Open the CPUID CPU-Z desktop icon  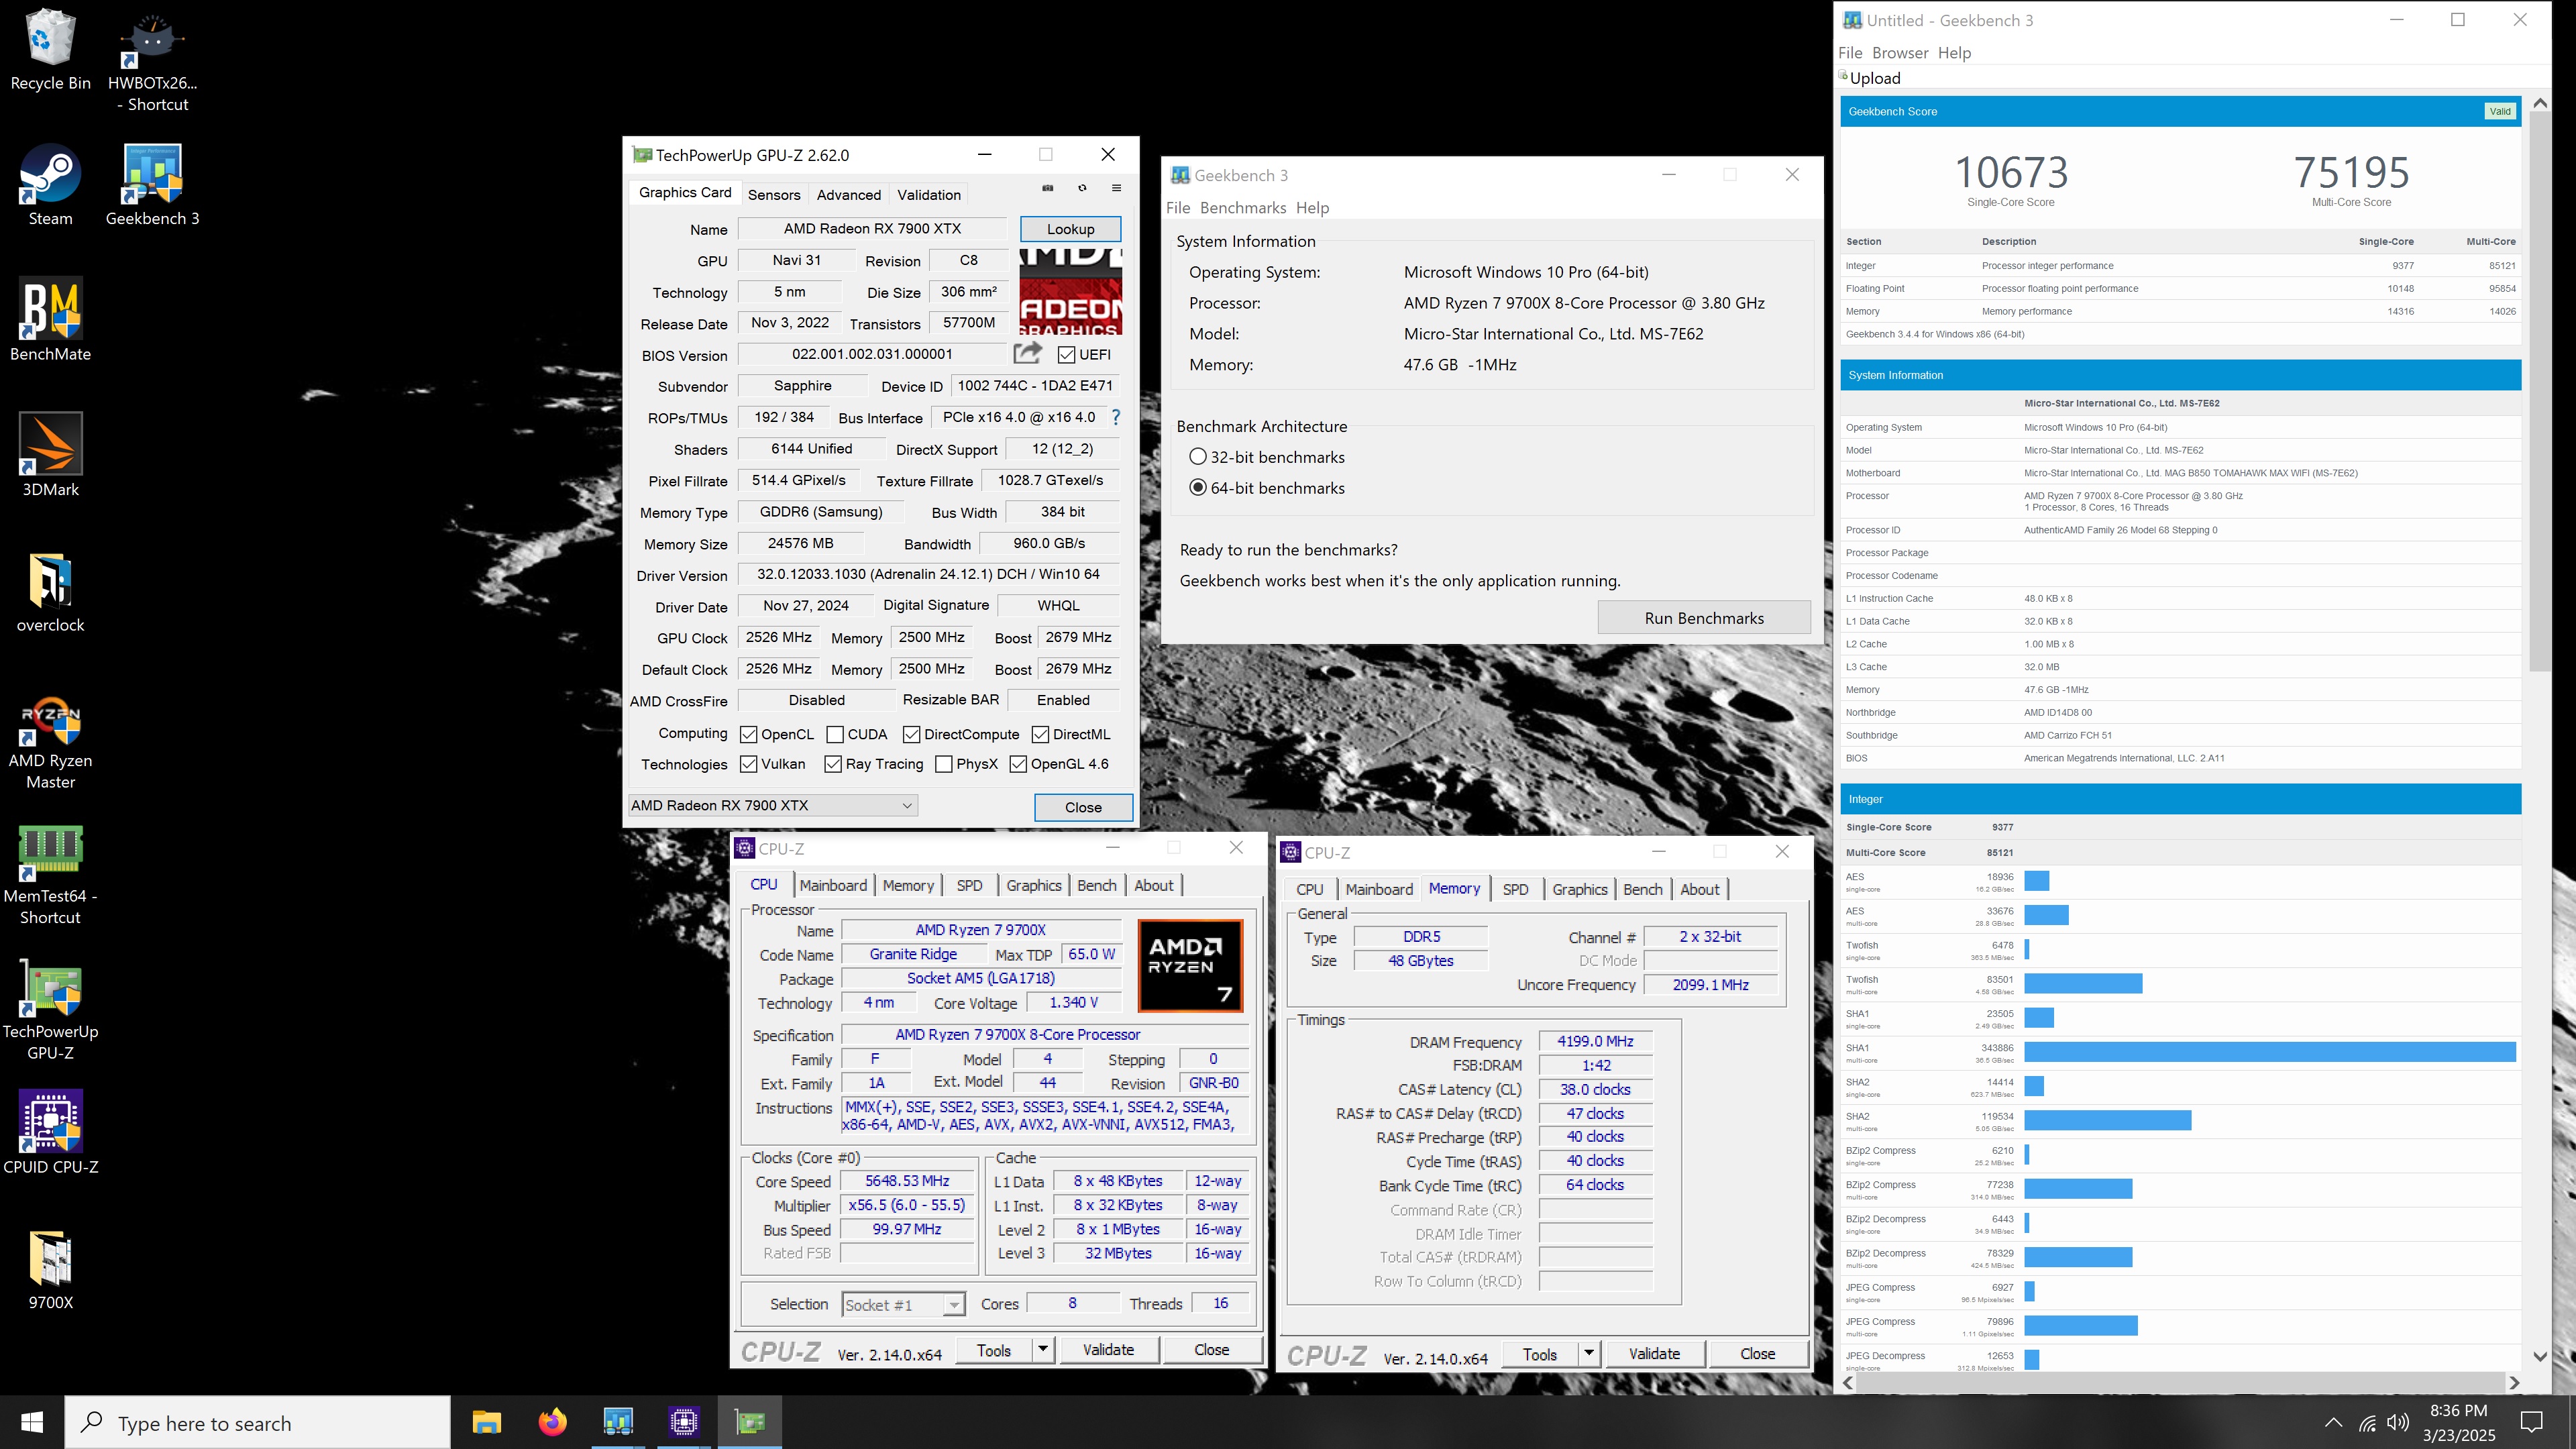[x=50, y=1132]
